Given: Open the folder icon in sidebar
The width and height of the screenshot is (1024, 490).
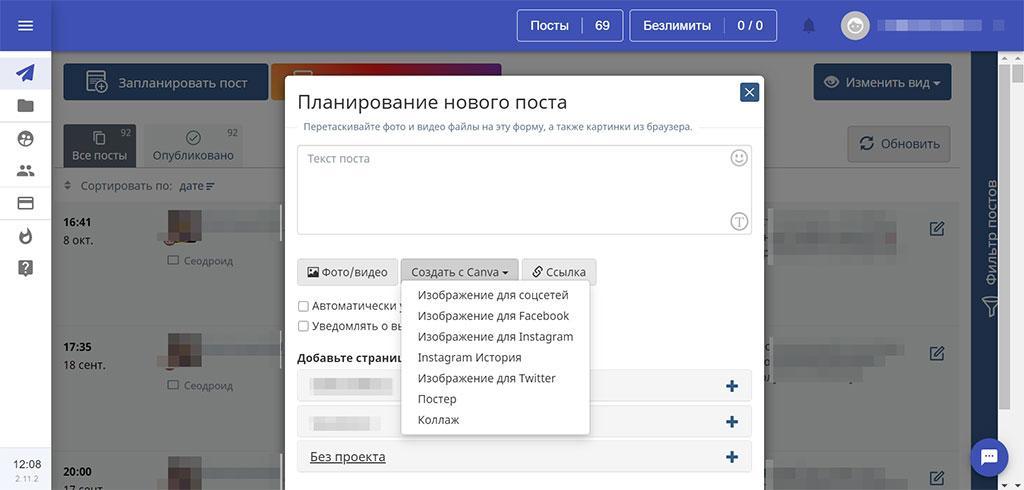Looking at the screenshot, I should coord(25,106).
